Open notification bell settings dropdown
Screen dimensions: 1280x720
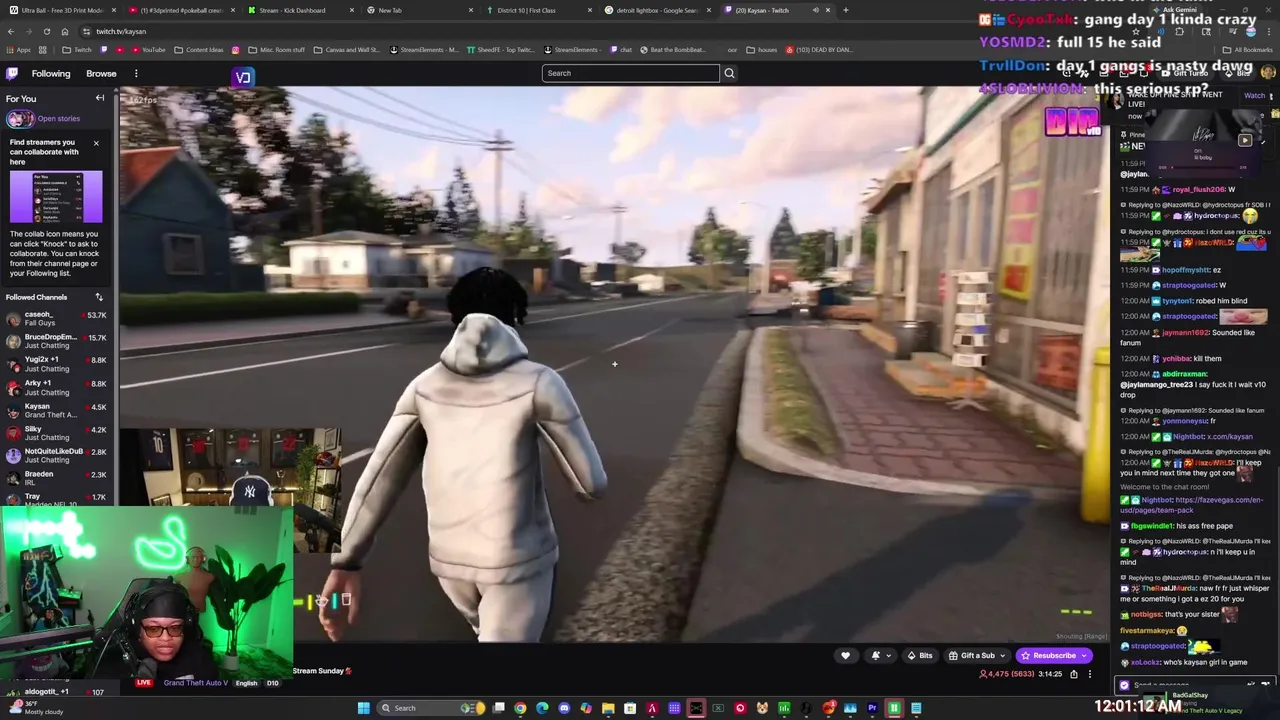tap(880, 656)
